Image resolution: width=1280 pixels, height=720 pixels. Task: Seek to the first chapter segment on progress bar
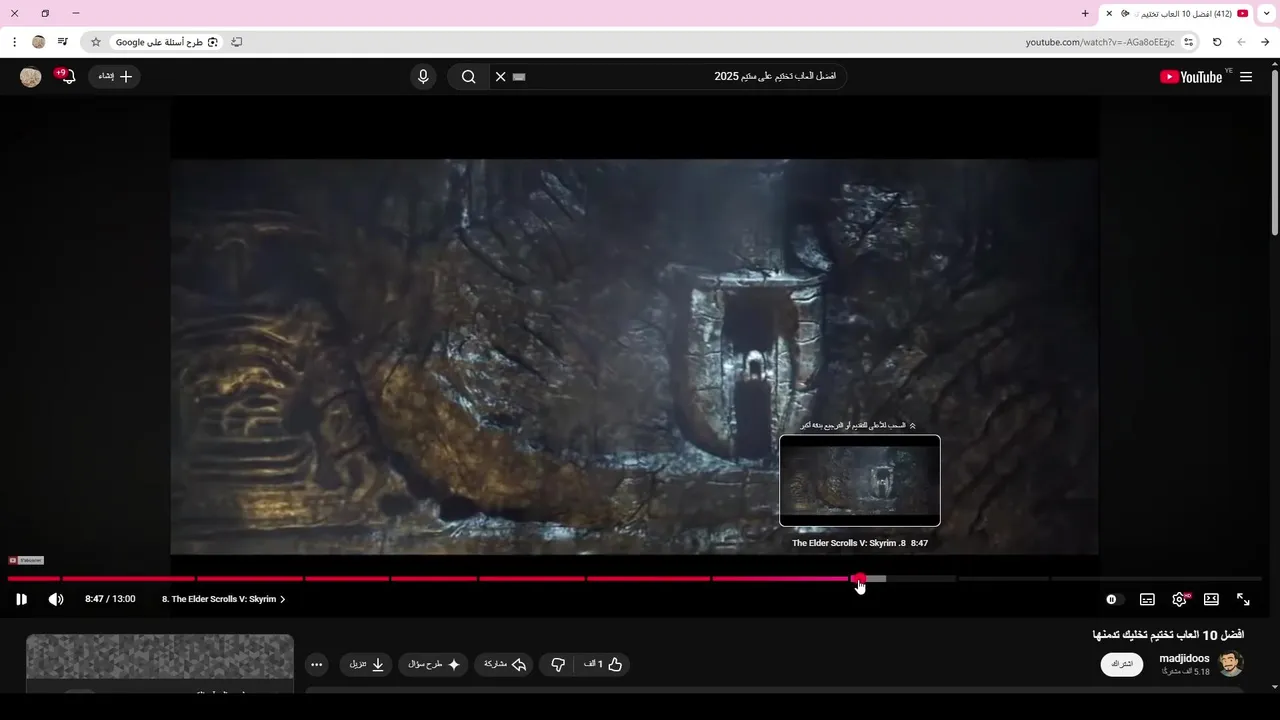(33, 578)
